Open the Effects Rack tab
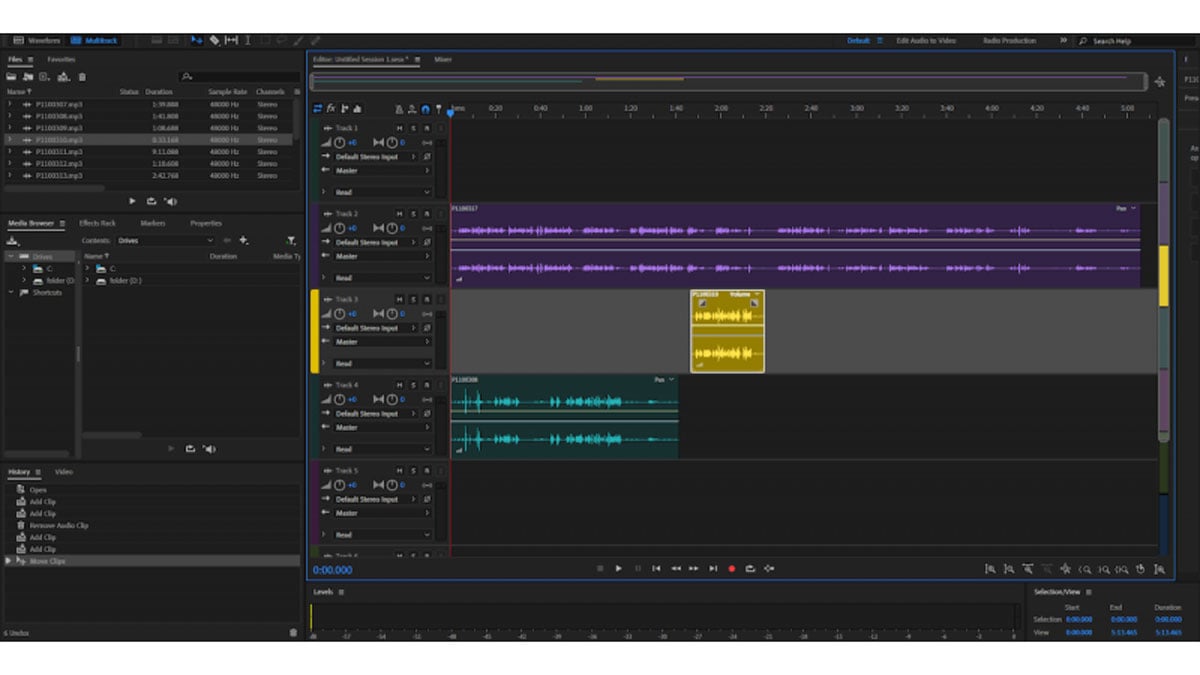 click(97, 223)
